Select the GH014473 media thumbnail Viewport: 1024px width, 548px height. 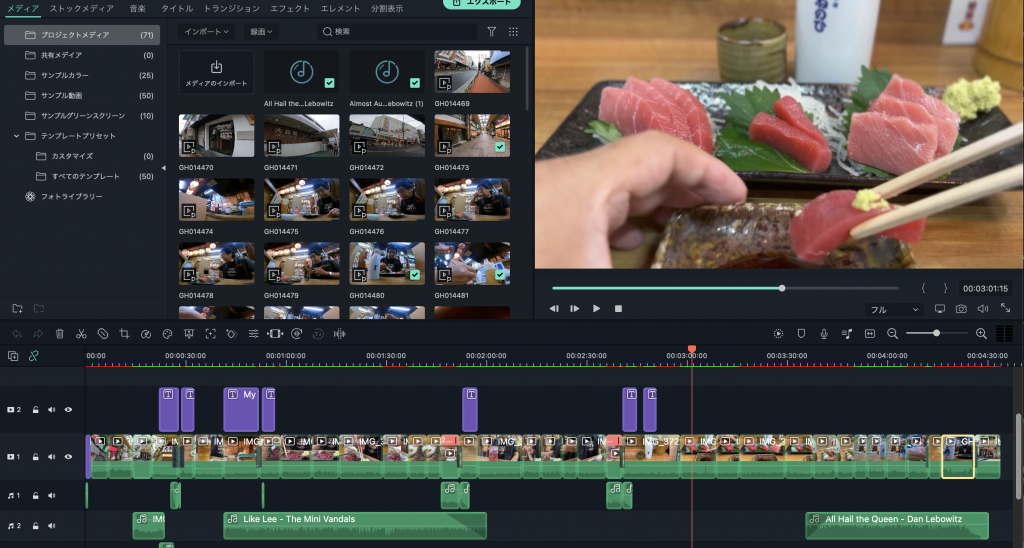tap(472, 135)
